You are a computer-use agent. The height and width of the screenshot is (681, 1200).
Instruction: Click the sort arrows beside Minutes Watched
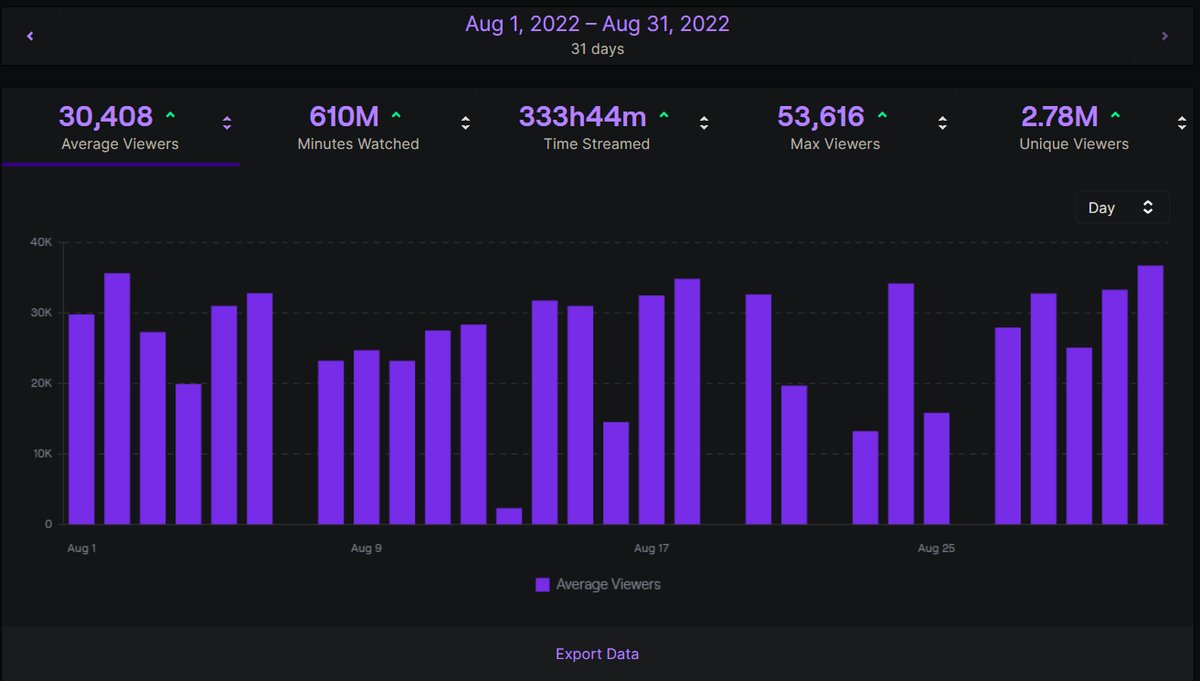click(465, 122)
